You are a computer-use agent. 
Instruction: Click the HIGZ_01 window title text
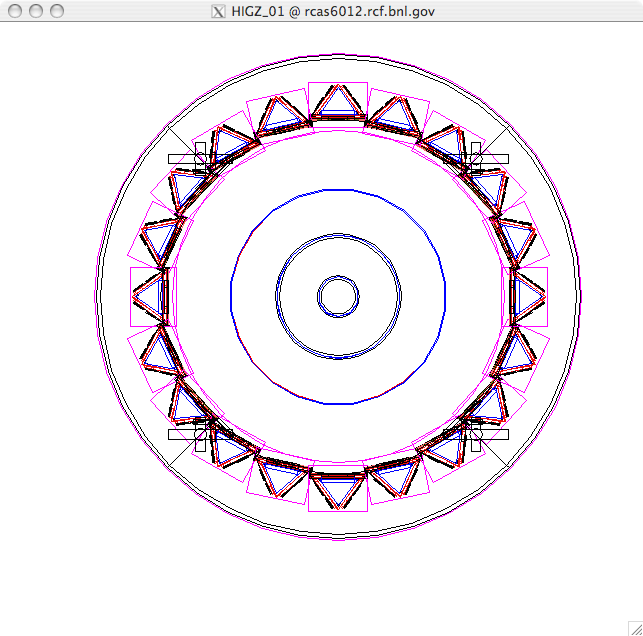(x=333, y=11)
